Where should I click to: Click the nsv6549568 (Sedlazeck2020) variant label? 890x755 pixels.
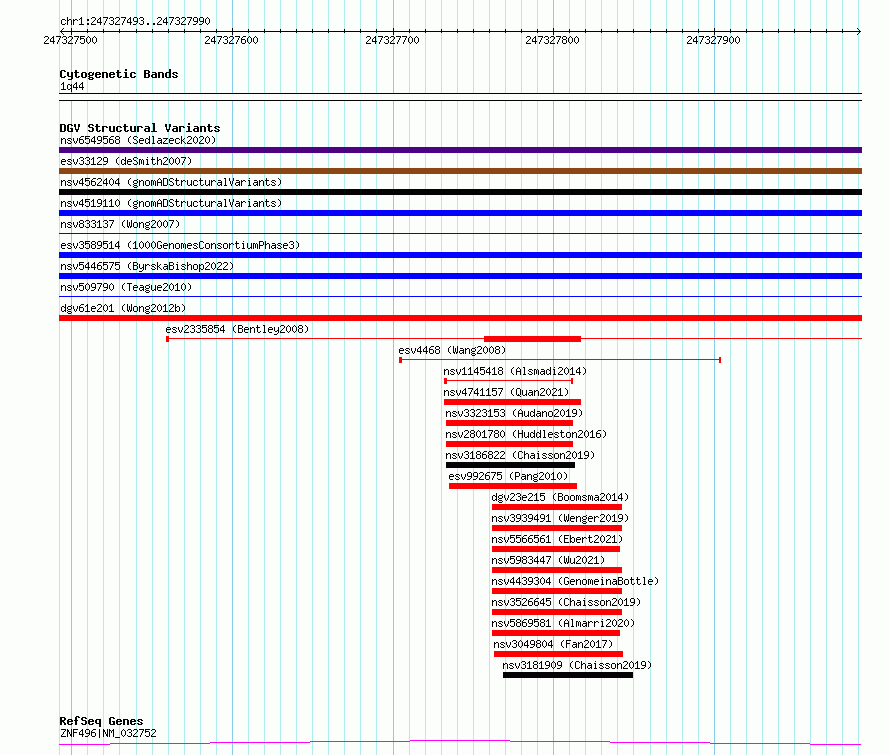pyautogui.click(x=137, y=140)
